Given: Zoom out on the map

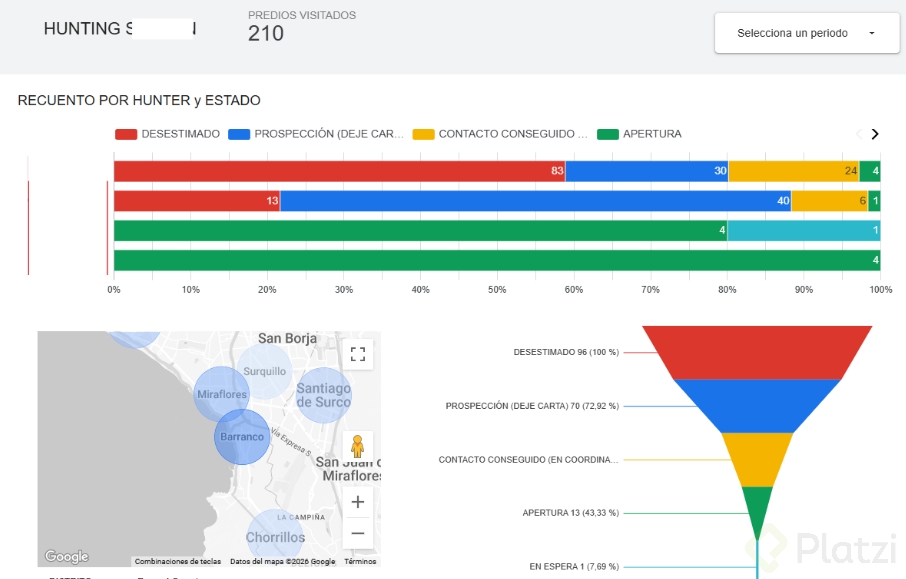Looking at the screenshot, I should [358, 533].
